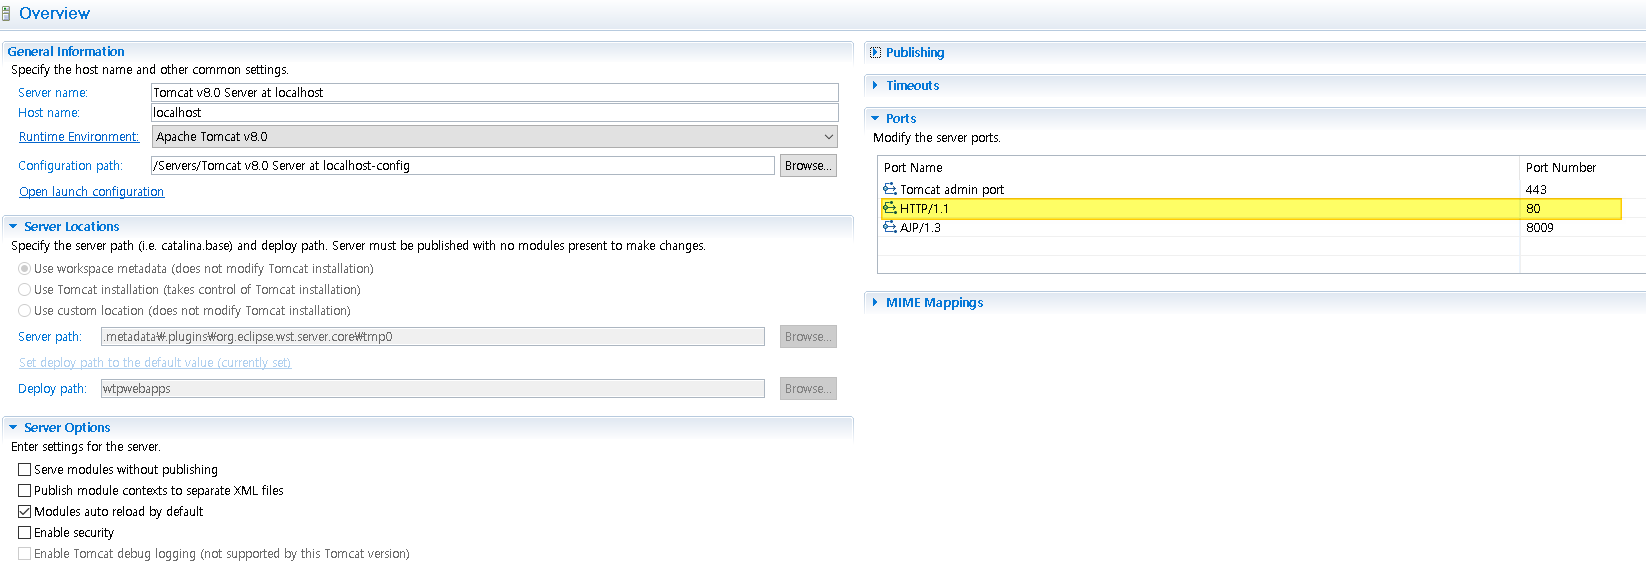This screenshot has width=1646, height=578.
Task: Click Browse next to Server path
Action: [x=808, y=336]
